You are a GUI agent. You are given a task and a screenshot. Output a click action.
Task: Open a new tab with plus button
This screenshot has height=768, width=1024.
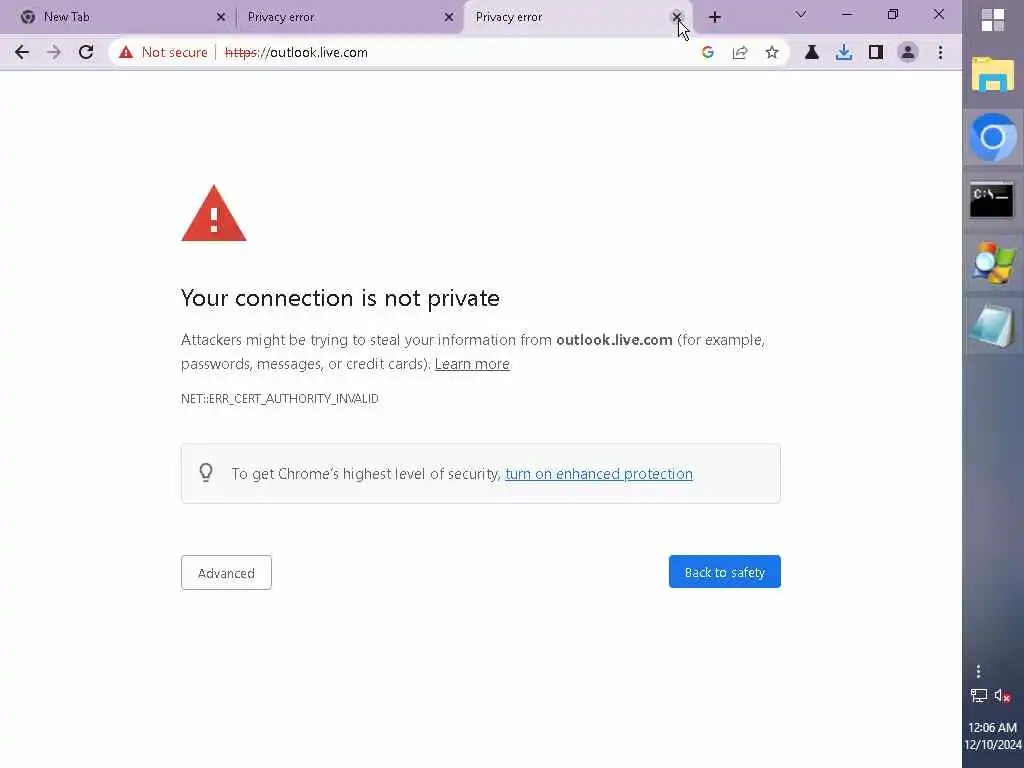(x=715, y=17)
